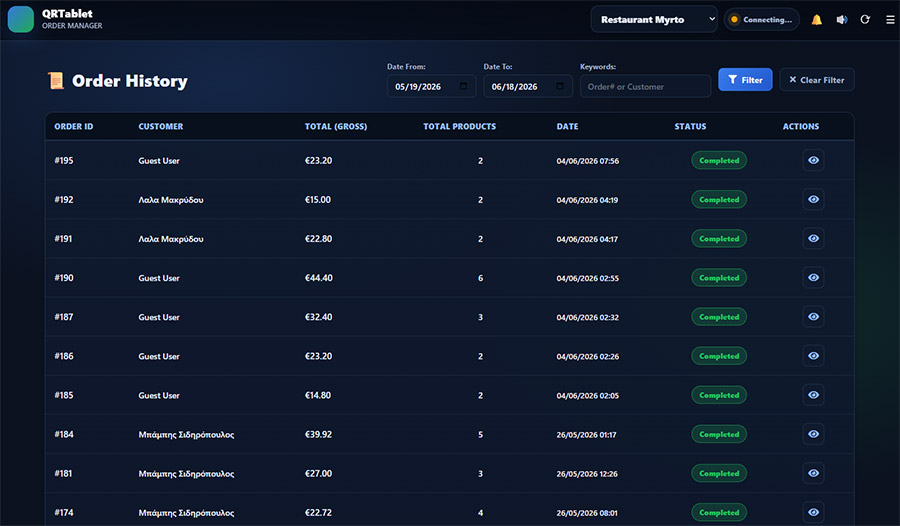
Task: Click the Order History heading
Action: tap(130, 81)
